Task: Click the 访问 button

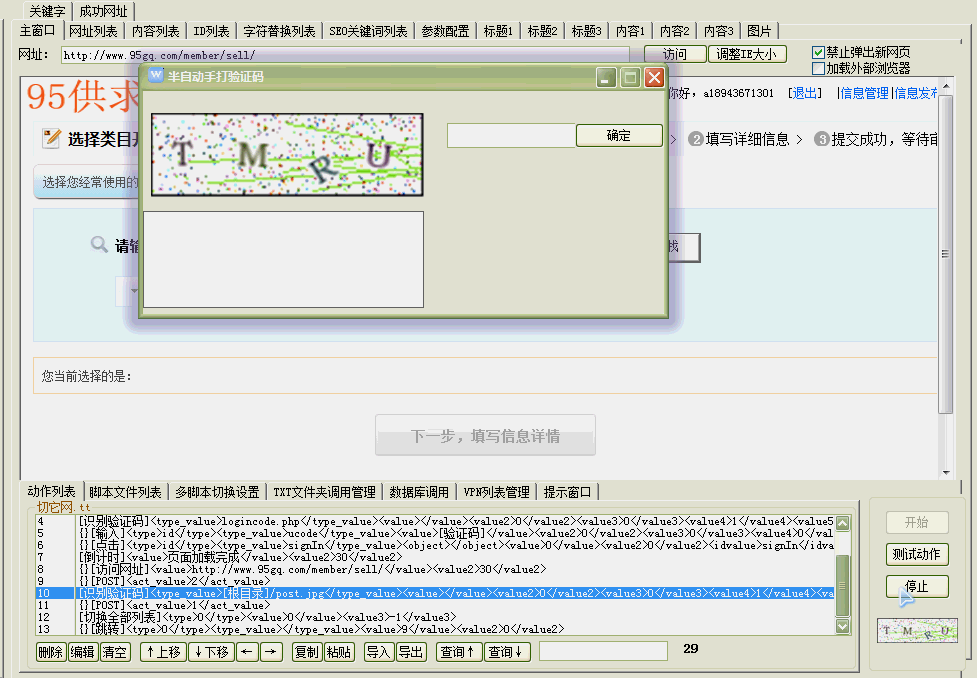Action: (x=675, y=54)
